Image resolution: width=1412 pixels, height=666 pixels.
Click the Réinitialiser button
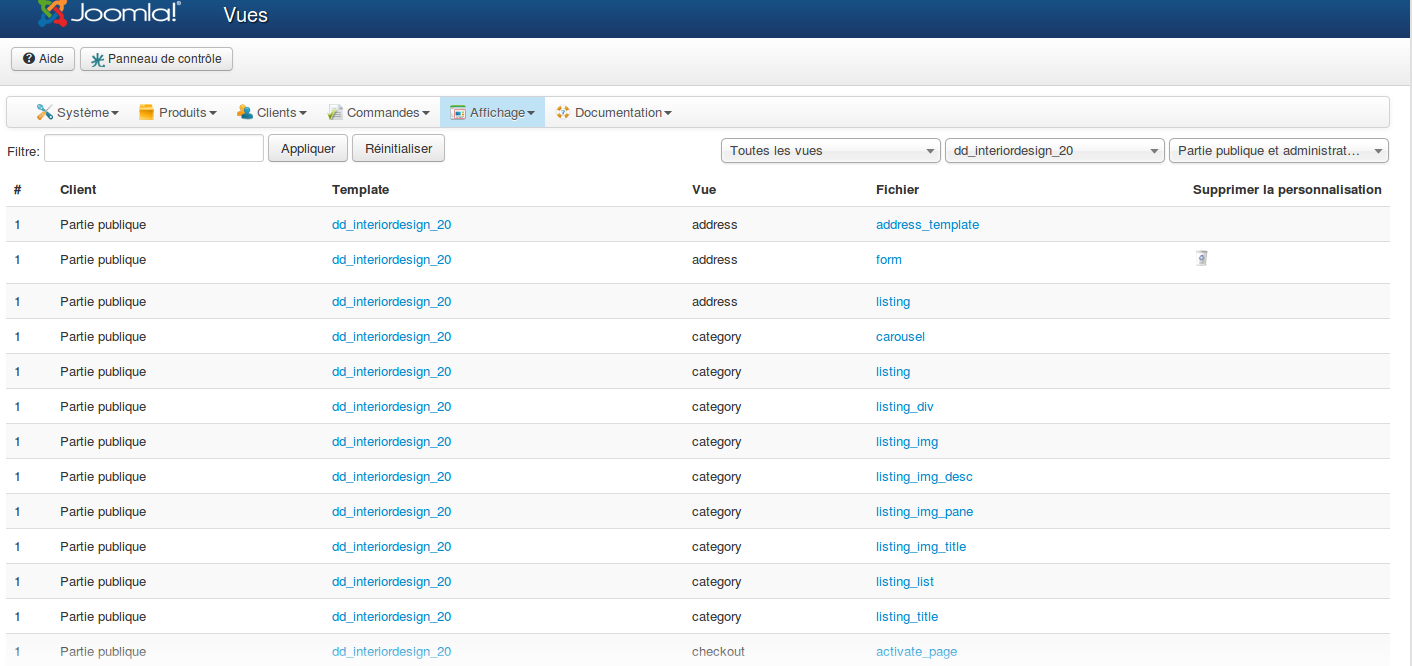(x=398, y=148)
